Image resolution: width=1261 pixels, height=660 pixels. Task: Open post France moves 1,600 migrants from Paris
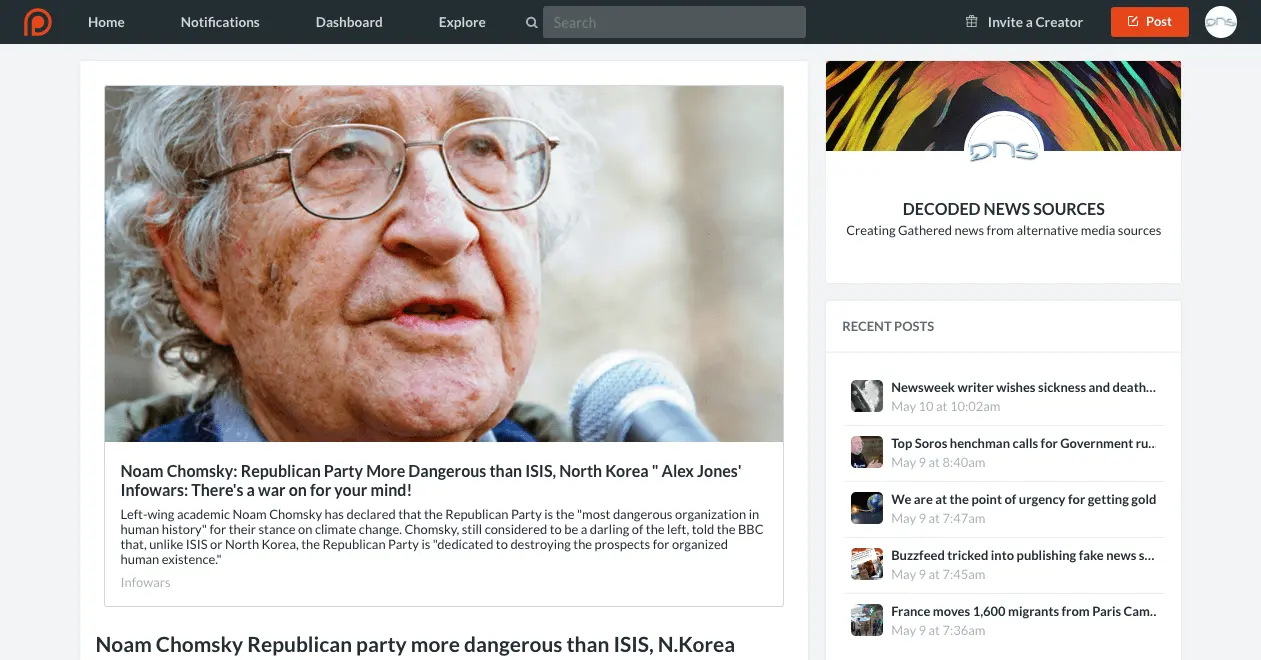(x=1024, y=611)
